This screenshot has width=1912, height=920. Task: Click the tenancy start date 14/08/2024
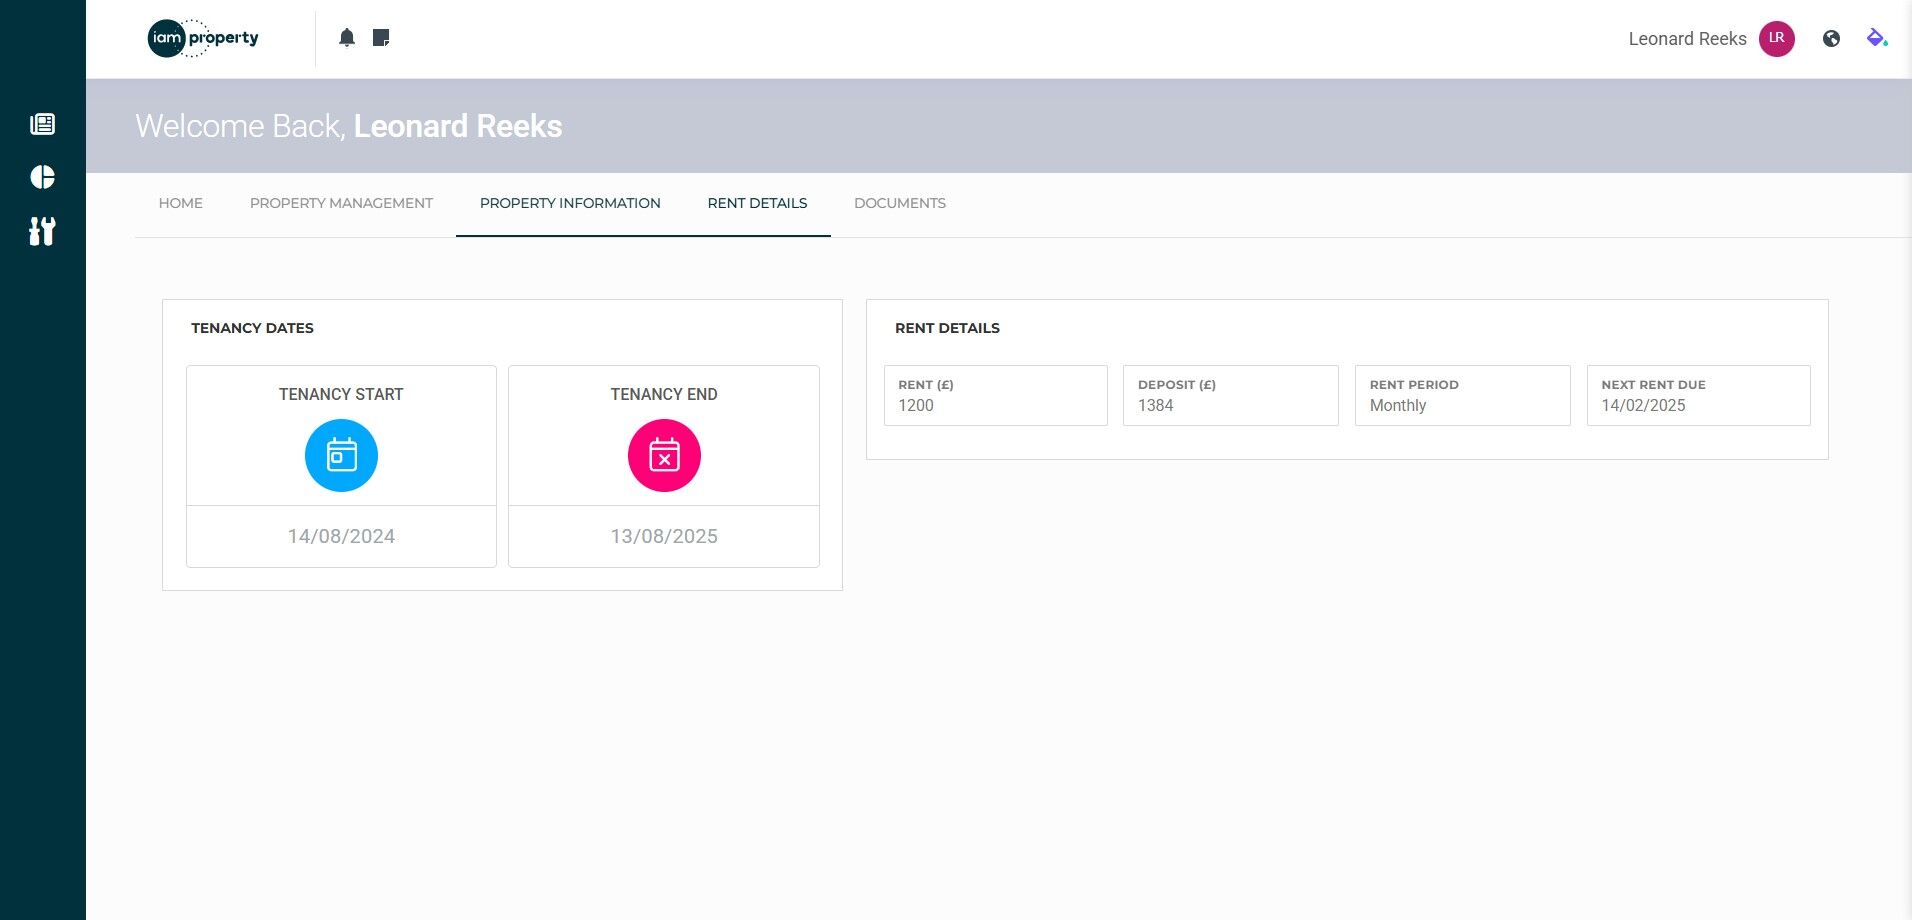(x=341, y=536)
